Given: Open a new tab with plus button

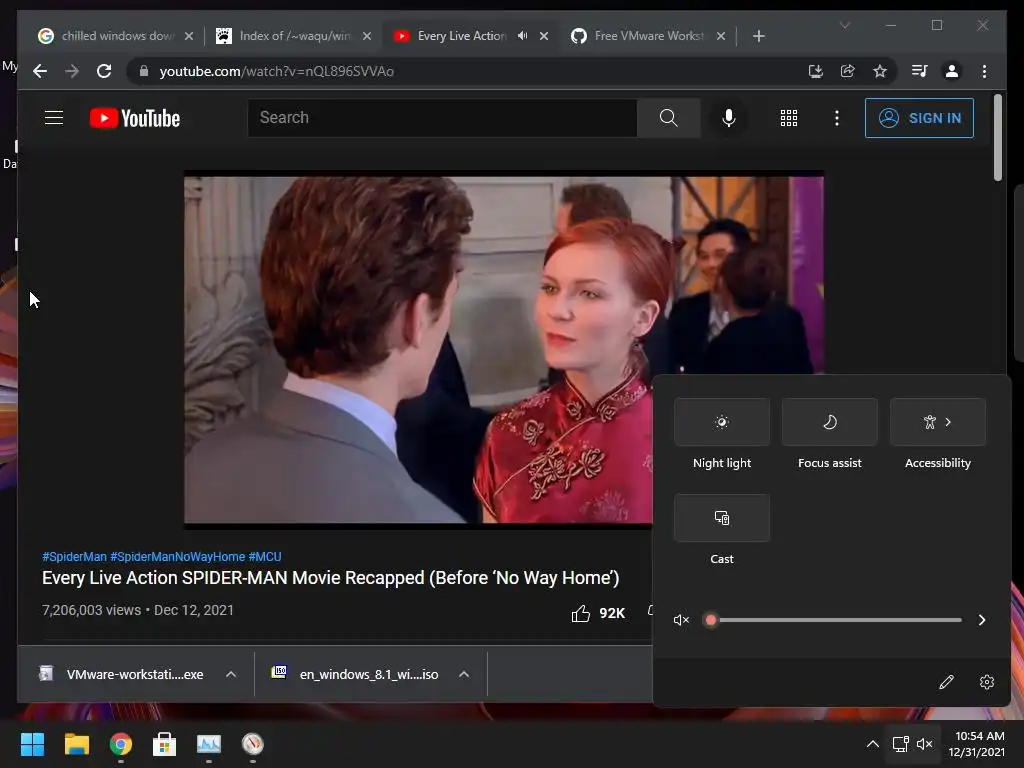Looking at the screenshot, I should click(x=758, y=36).
